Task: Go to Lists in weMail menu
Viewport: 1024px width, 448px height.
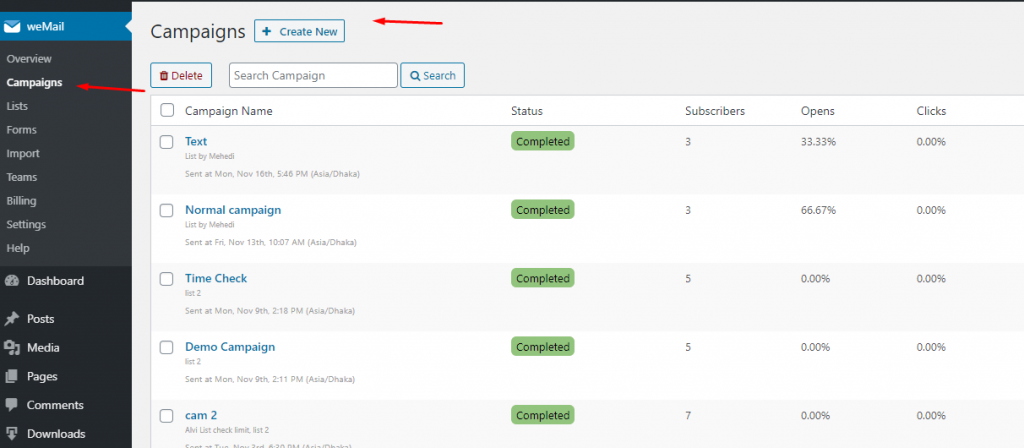Action: coord(17,106)
